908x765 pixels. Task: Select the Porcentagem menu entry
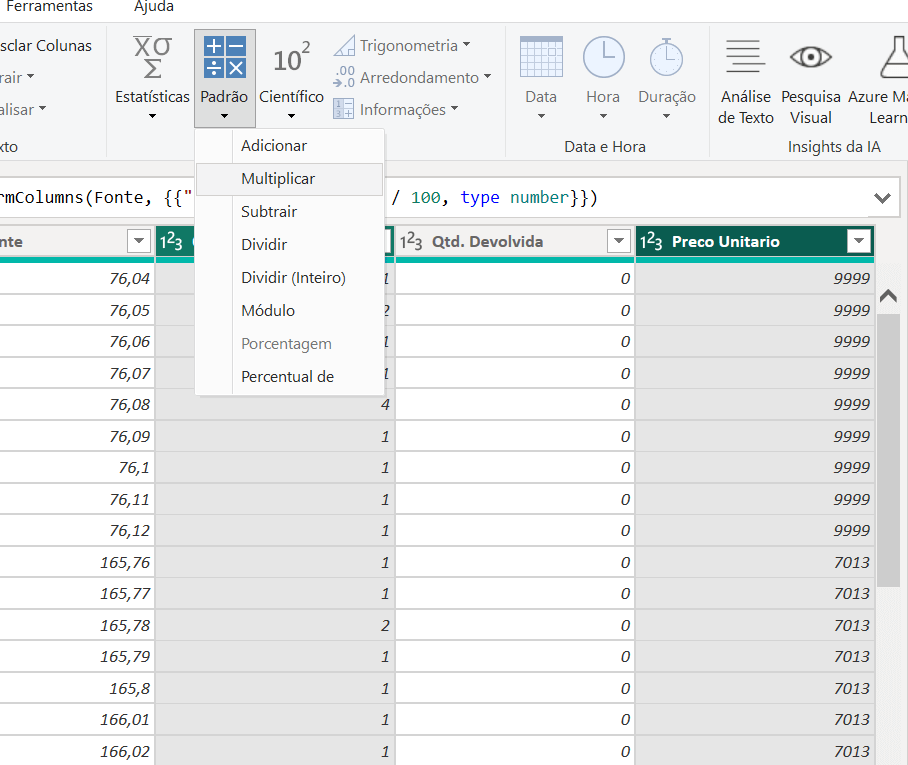coord(290,344)
